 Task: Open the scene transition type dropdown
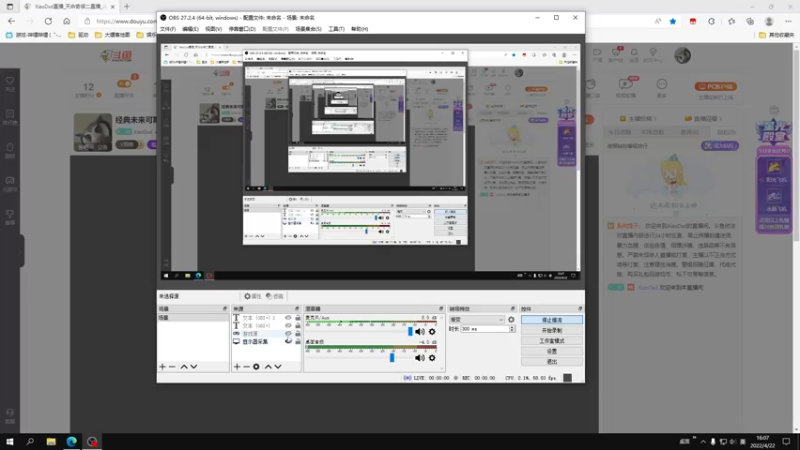click(x=477, y=319)
